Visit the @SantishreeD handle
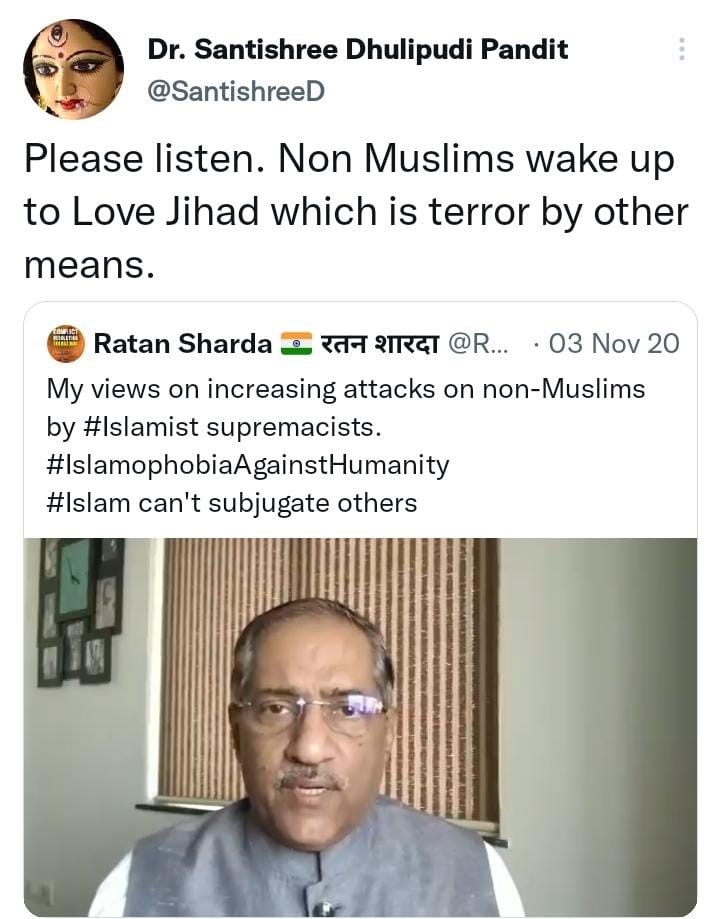The width and height of the screenshot is (720, 919). (x=236, y=91)
